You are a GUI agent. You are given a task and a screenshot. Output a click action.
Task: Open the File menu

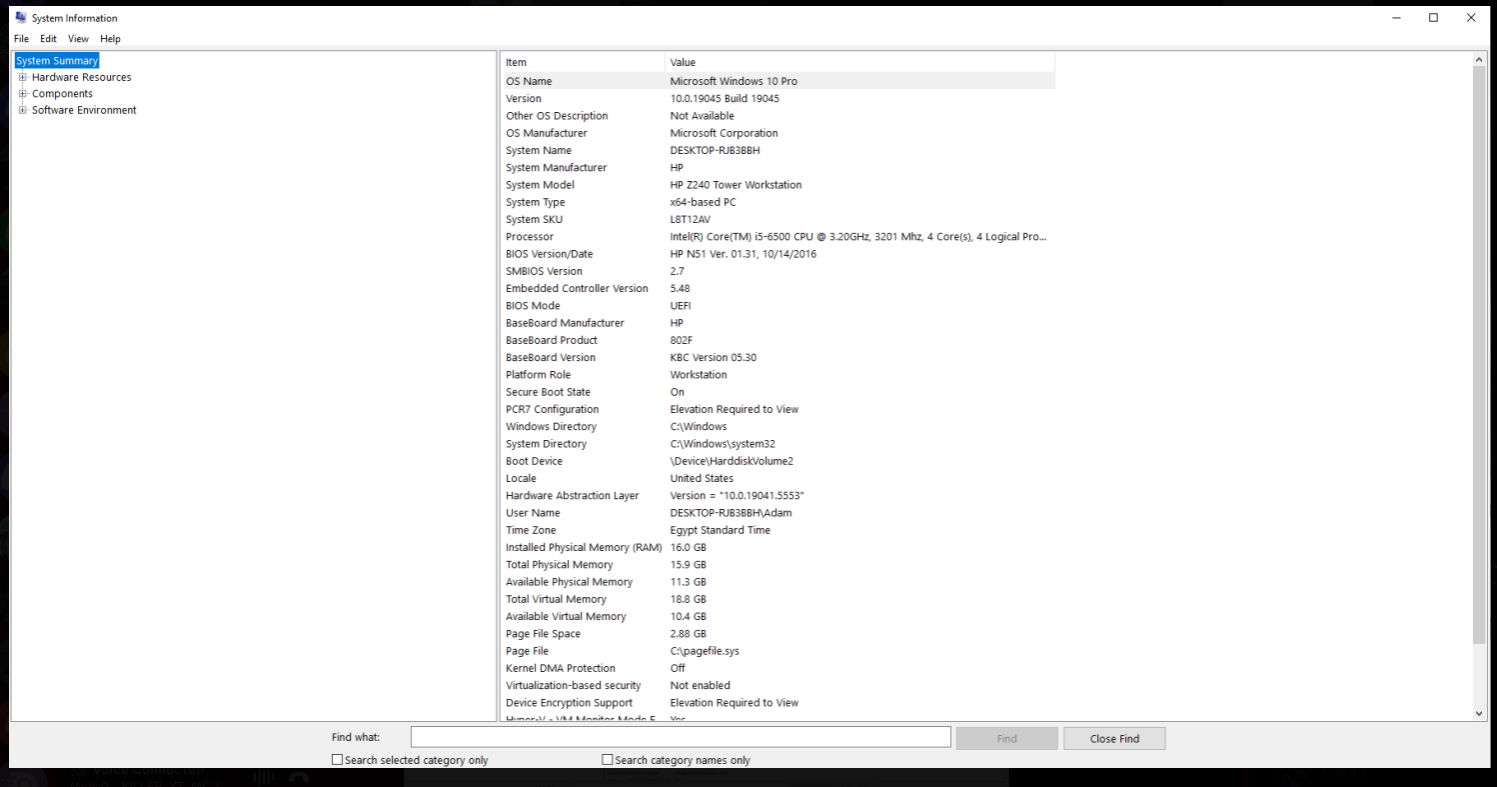pyautogui.click(x=21, y=39)
